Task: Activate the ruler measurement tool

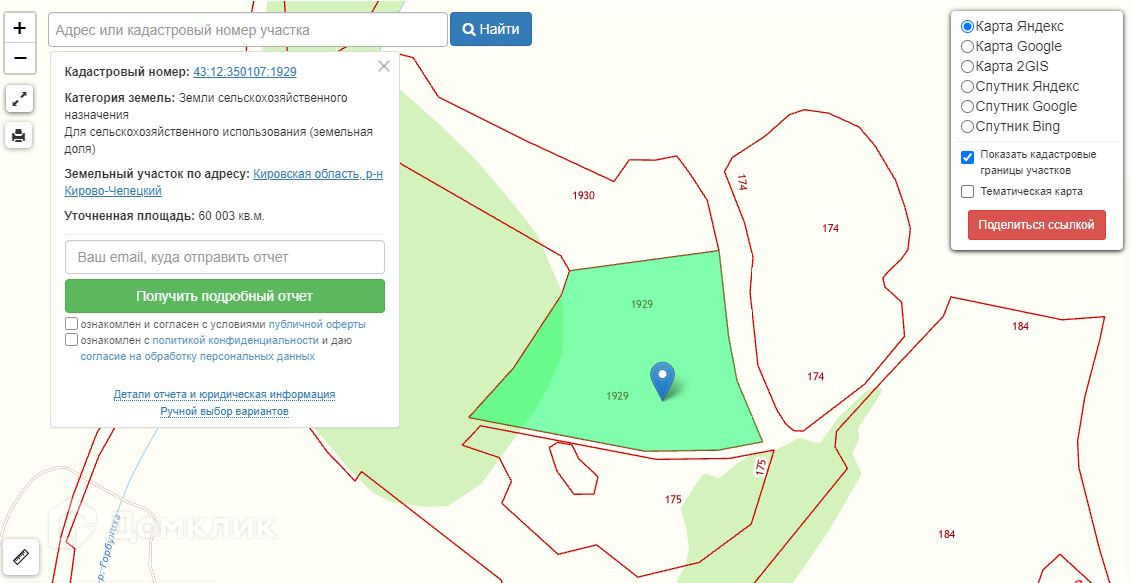Action: [19, 558]
